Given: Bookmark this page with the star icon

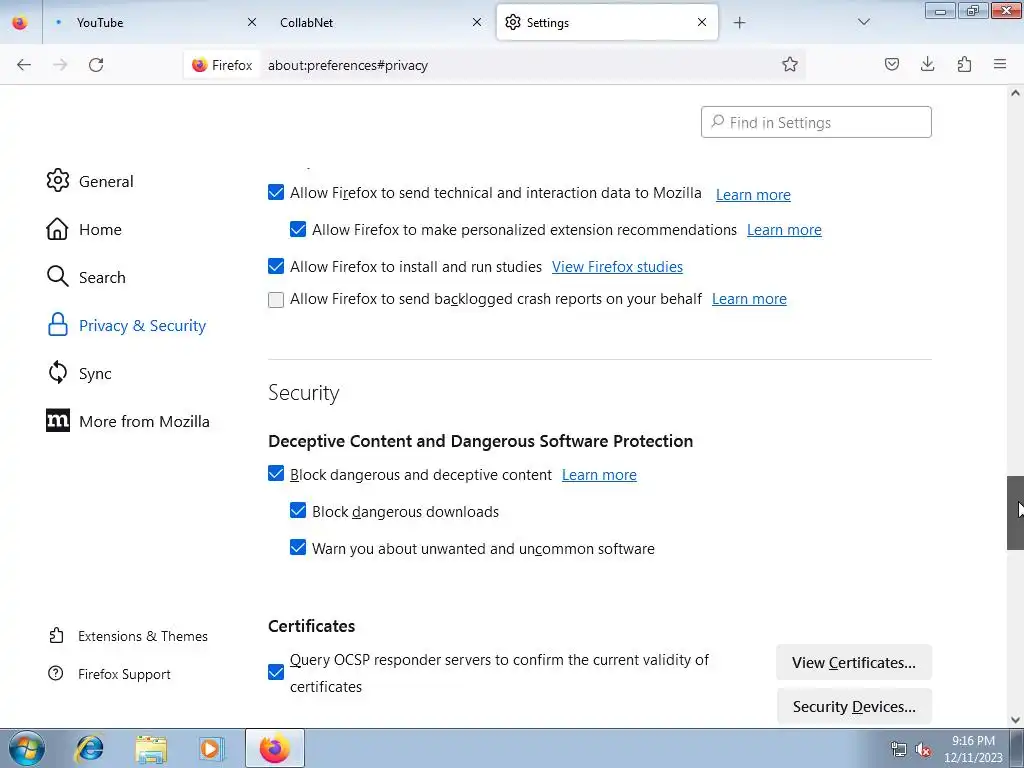Looking at the screenshot, I should pyautogui.click(x=790, y=64).
